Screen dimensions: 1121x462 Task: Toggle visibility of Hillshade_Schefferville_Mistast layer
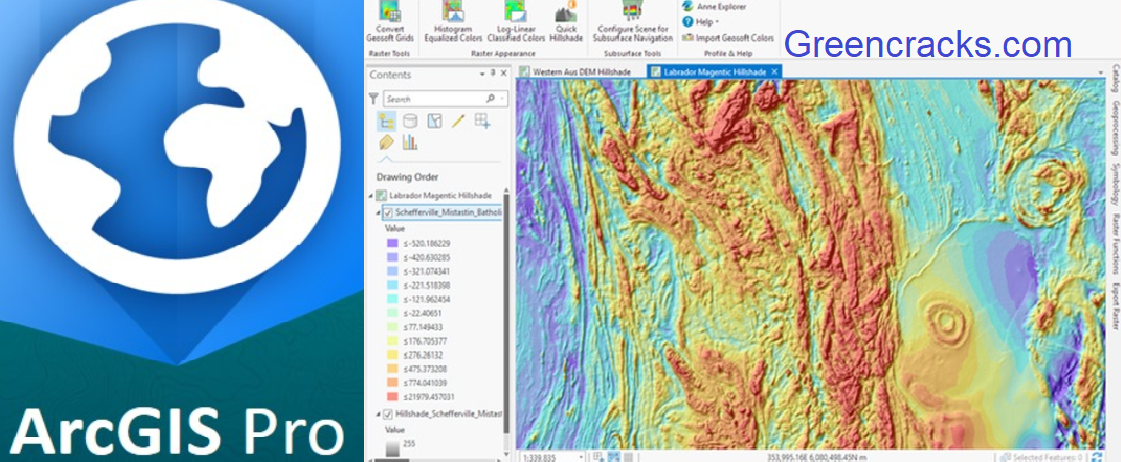(388, 414)
